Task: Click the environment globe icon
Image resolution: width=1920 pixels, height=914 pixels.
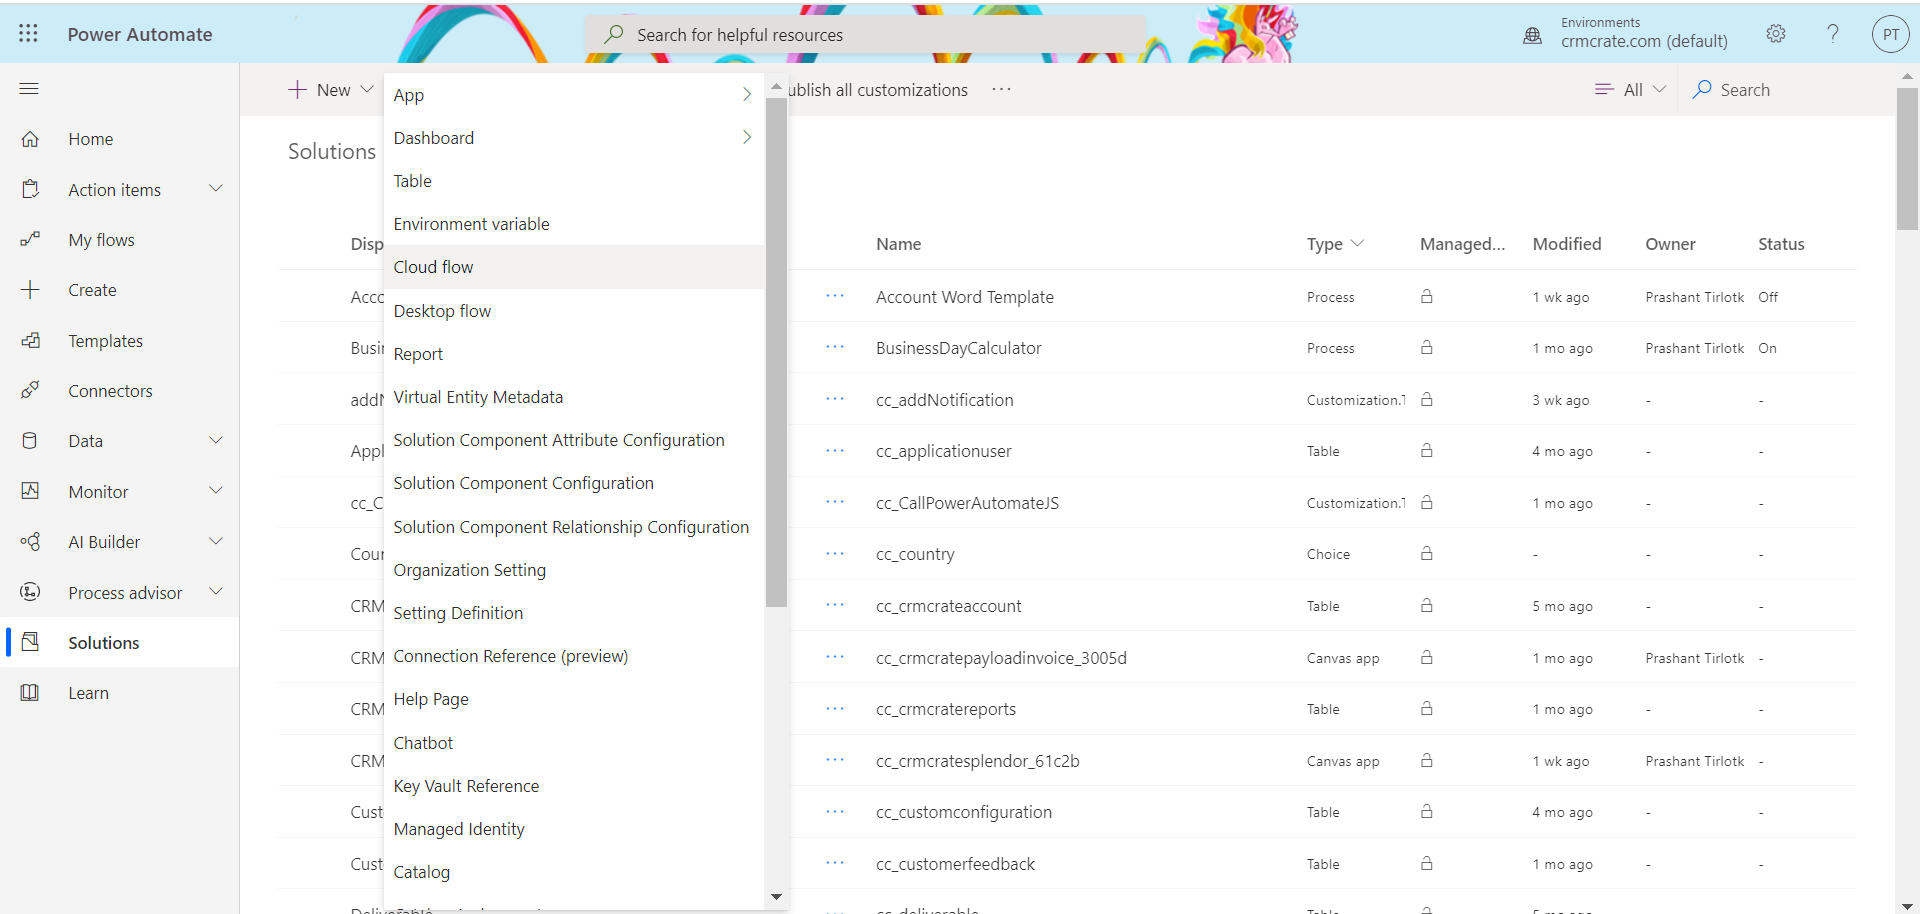Action: (1532, 36)
